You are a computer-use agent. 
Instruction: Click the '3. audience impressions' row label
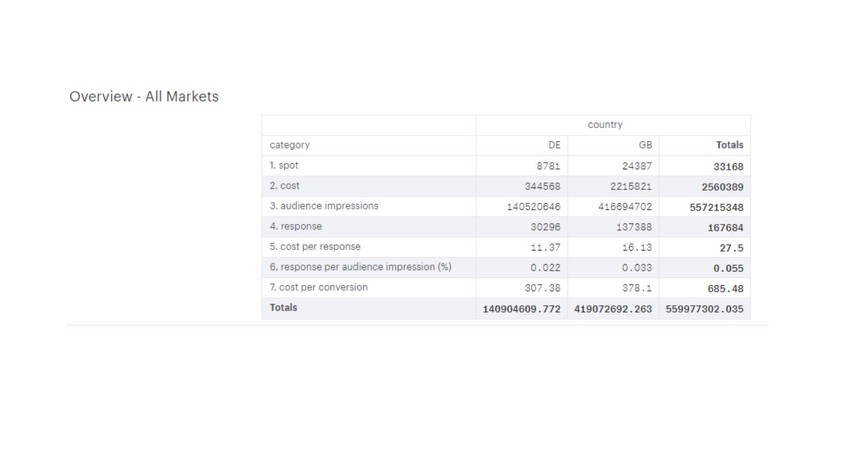pyautogui.click(x=324, y=206)
